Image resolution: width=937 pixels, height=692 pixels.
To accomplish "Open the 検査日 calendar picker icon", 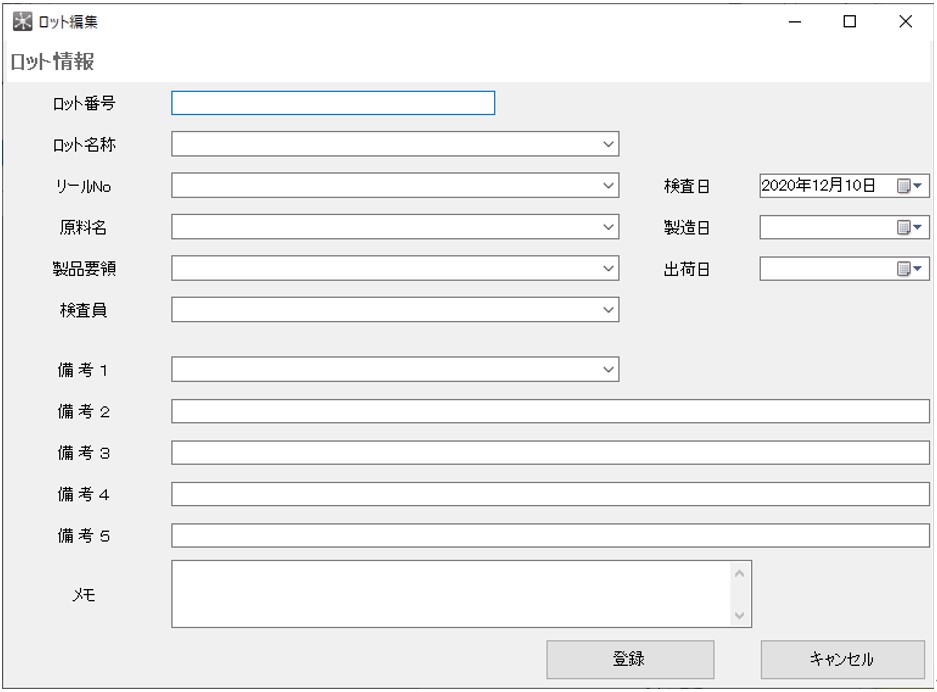I will point(908,186).
